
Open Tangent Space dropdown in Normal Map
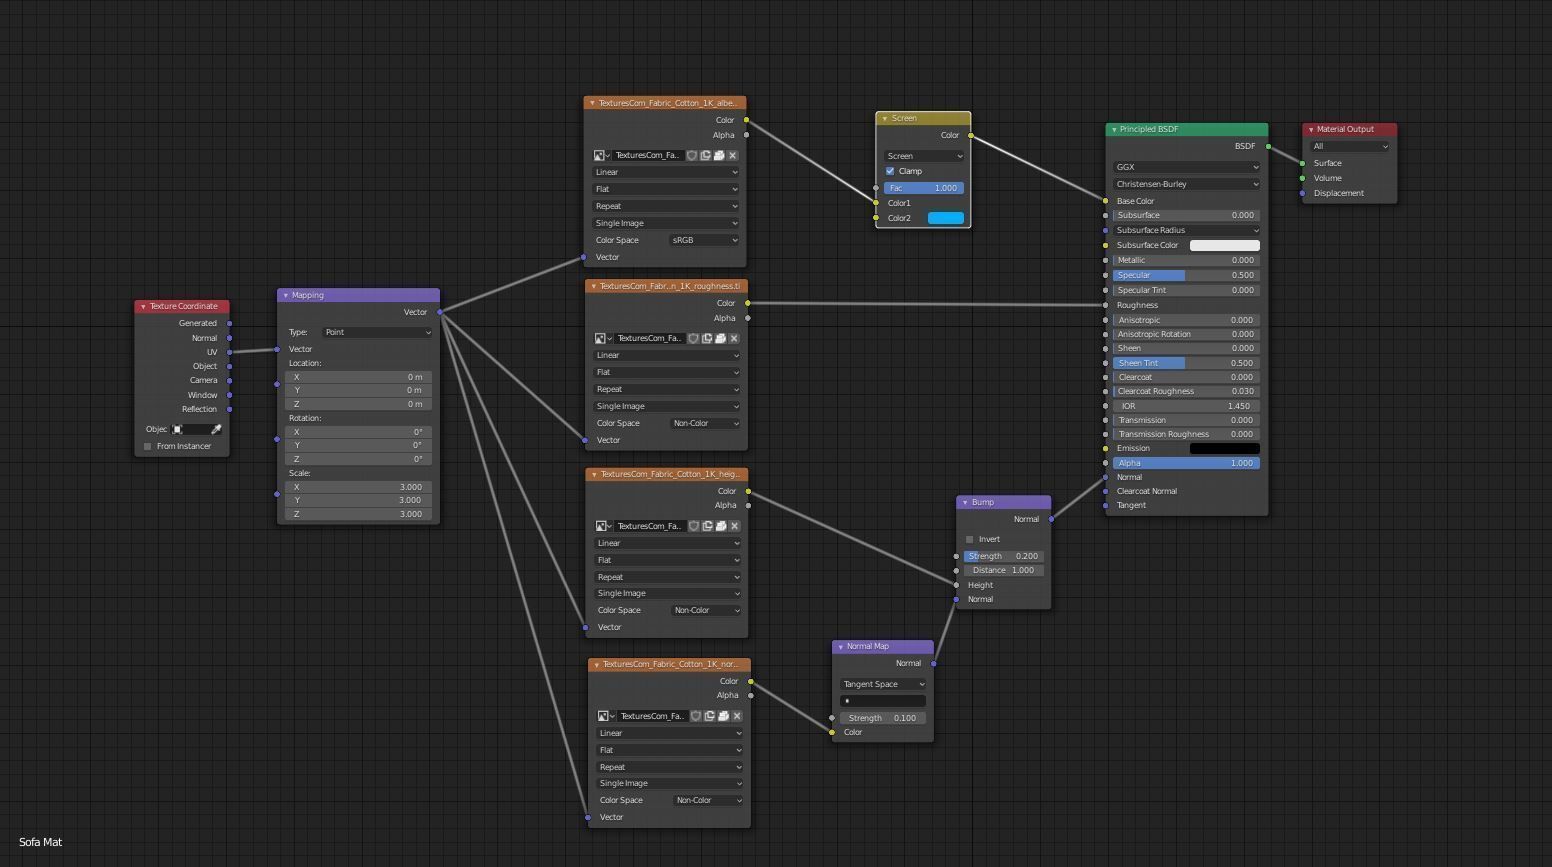click(883, 684)
